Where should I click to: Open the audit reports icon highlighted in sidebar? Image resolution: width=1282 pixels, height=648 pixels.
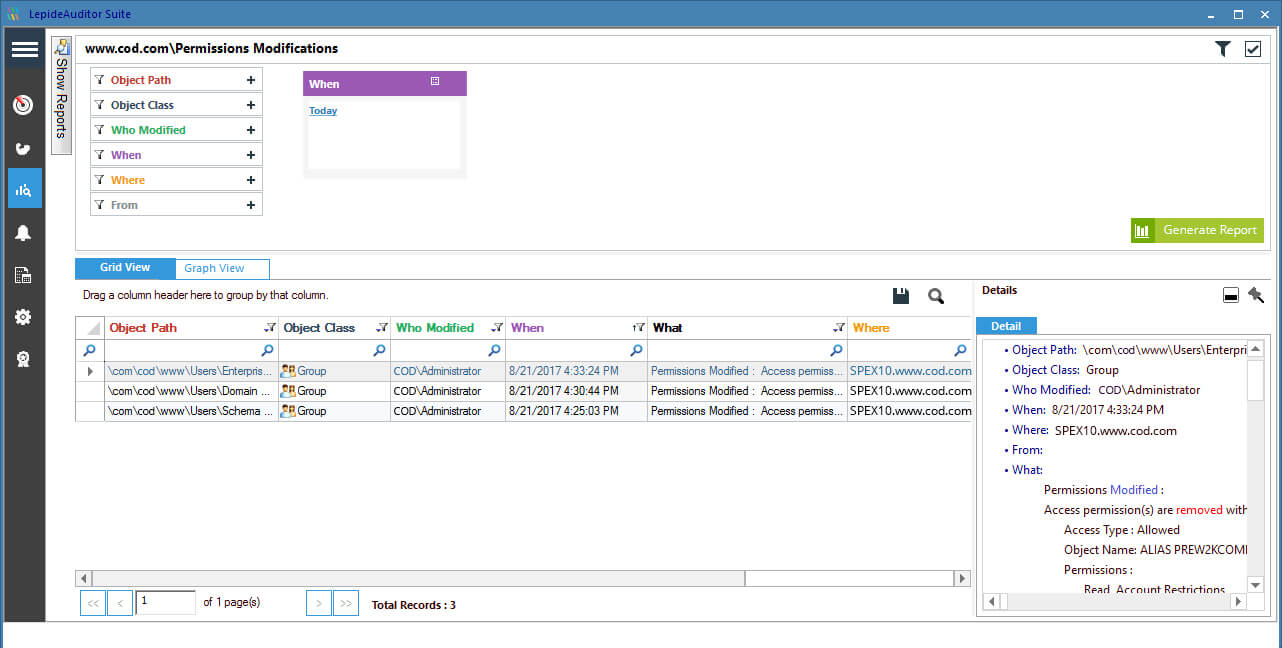23,188
